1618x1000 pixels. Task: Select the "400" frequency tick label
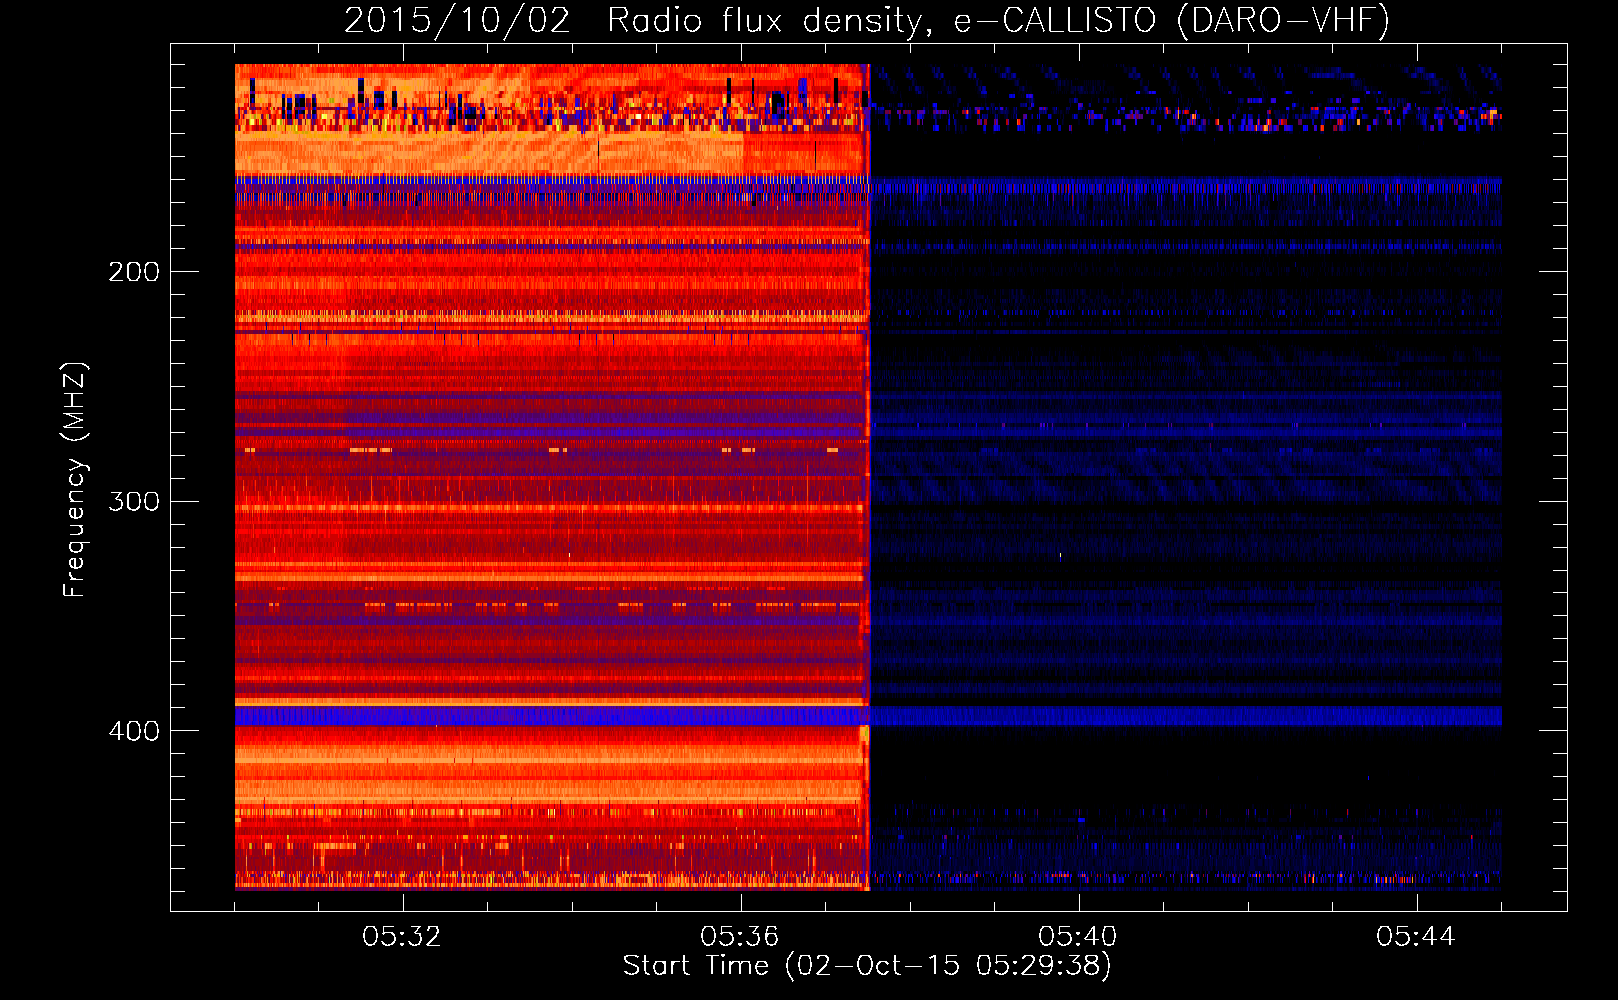pyautogui.click(x=134, y=731)
